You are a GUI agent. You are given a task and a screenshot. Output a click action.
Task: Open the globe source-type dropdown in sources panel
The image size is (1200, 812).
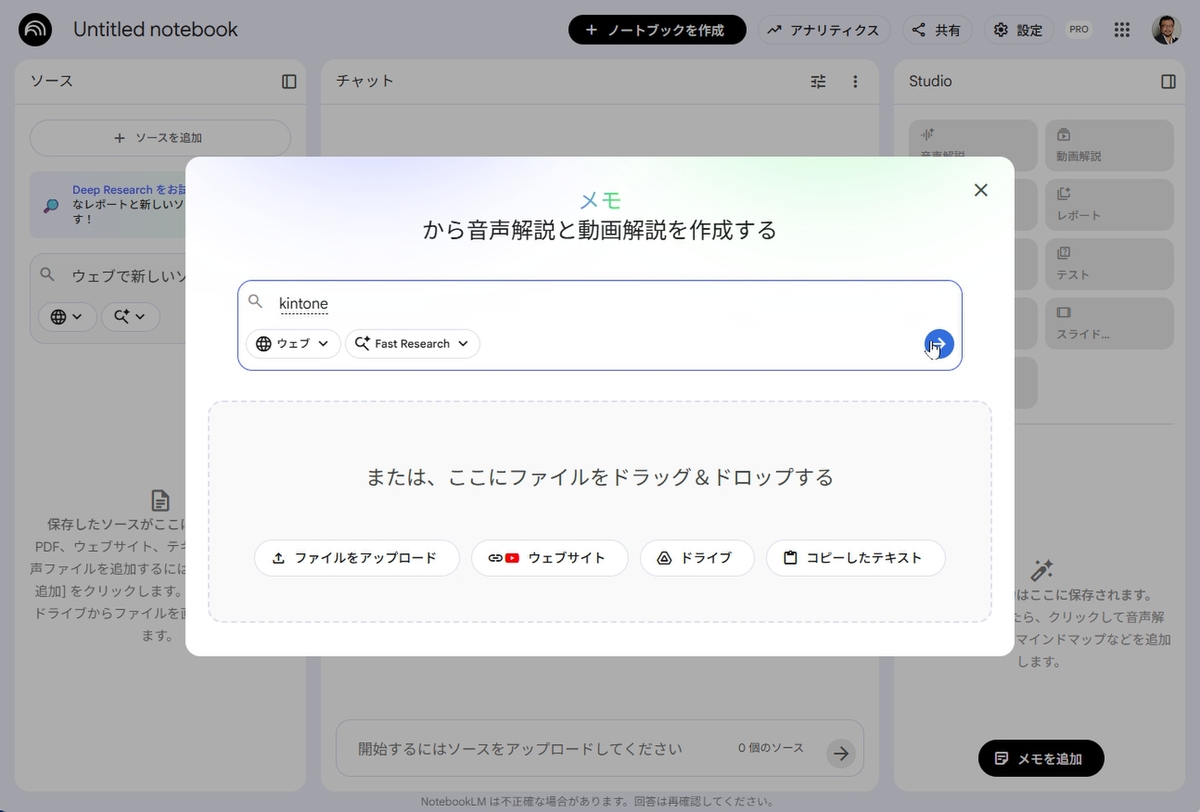point(67,316)
